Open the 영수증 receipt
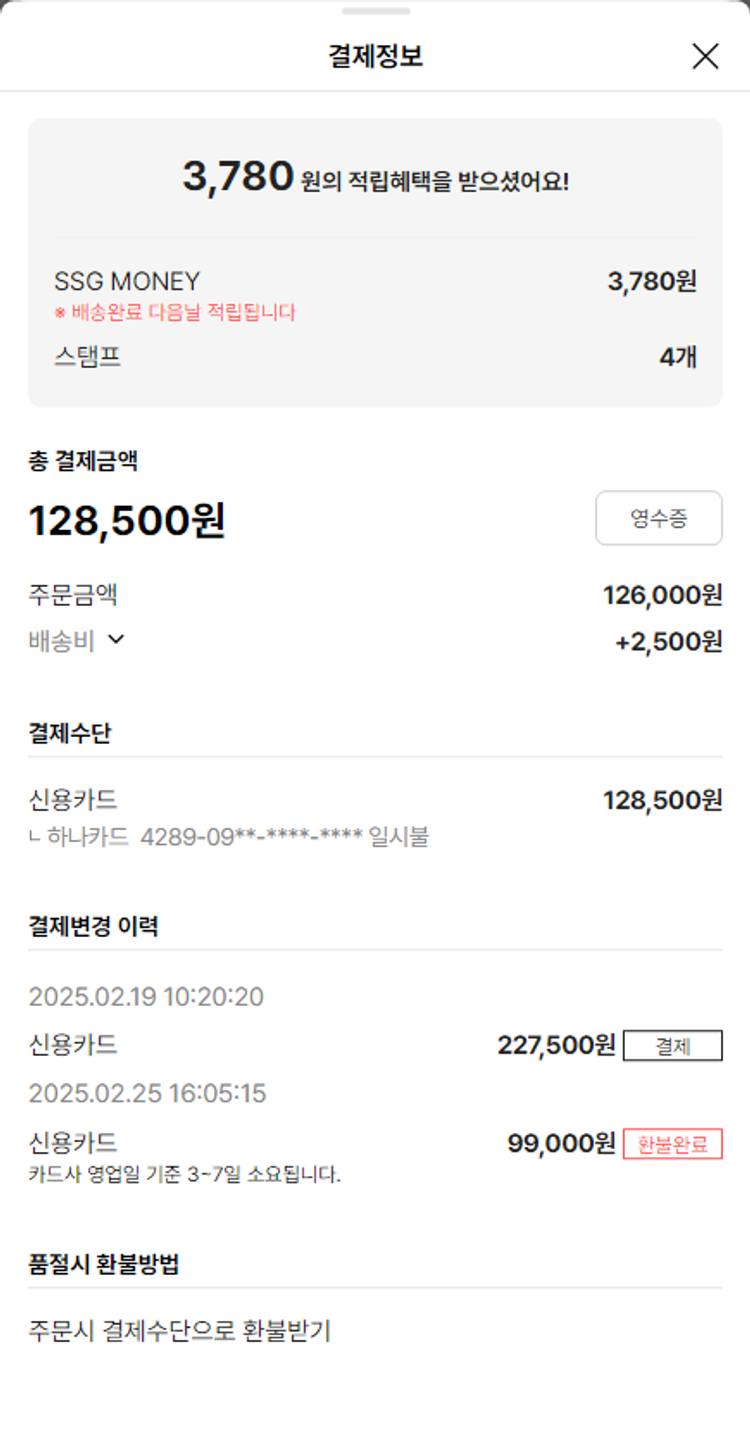The image size is (750, 1450). click(658, 518)
